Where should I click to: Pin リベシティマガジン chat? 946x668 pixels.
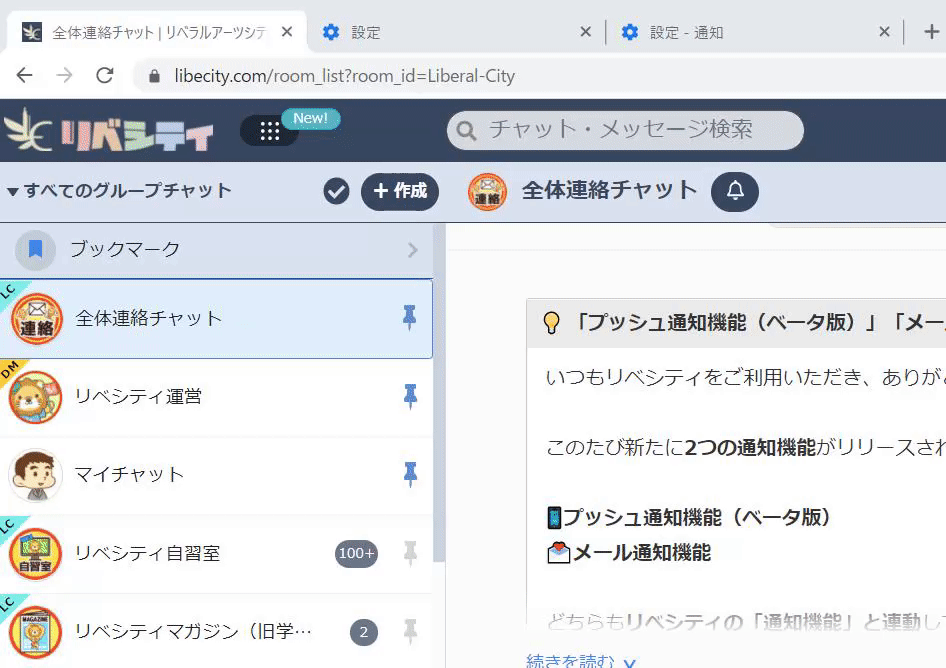click(x=410, y=632)
